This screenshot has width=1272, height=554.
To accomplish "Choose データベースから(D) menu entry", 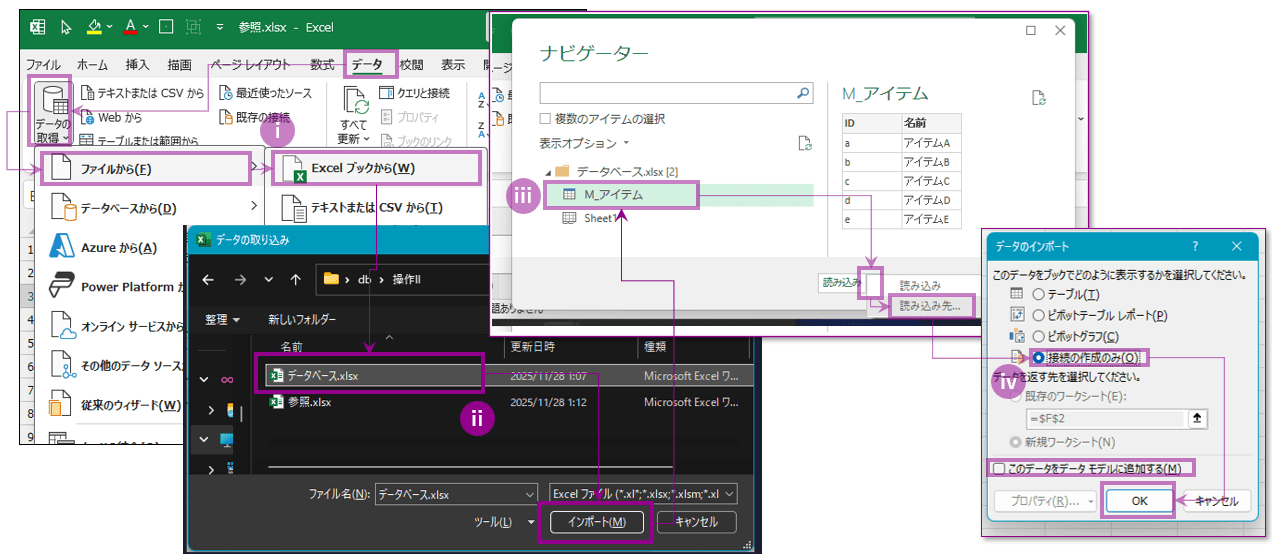I will (x=150, y=208).
